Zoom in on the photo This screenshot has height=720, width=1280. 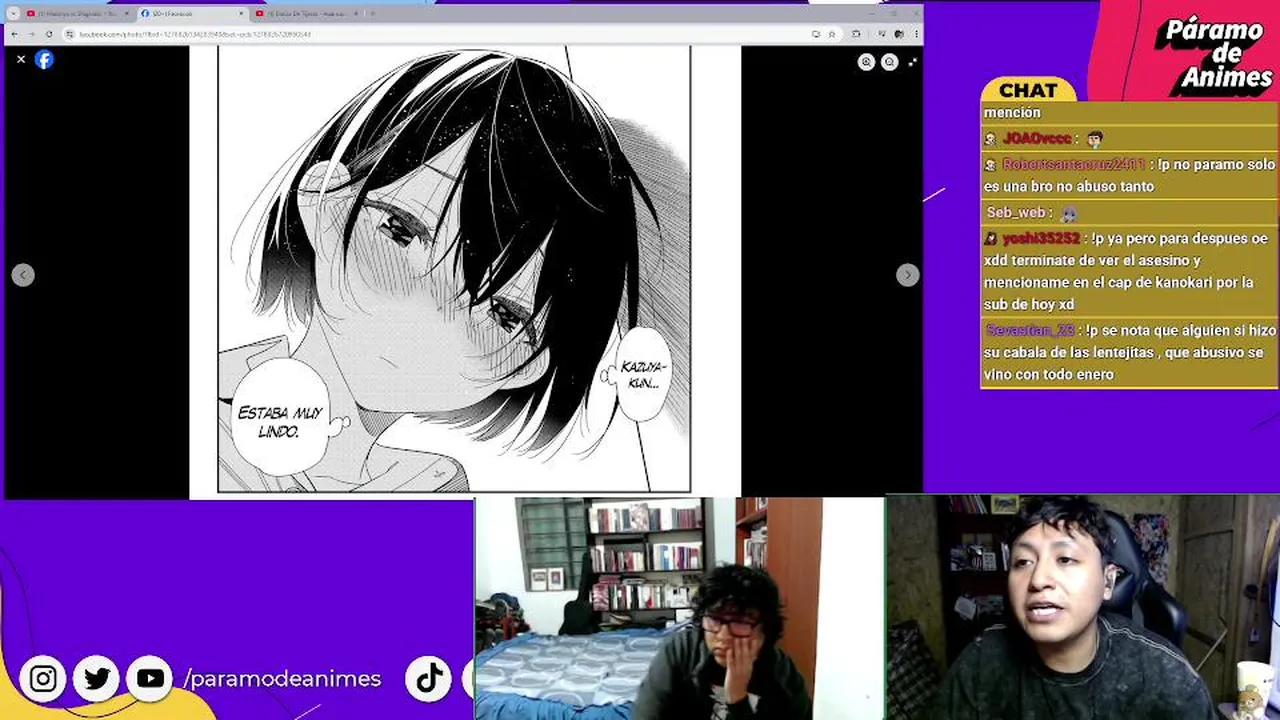(866, 62)
